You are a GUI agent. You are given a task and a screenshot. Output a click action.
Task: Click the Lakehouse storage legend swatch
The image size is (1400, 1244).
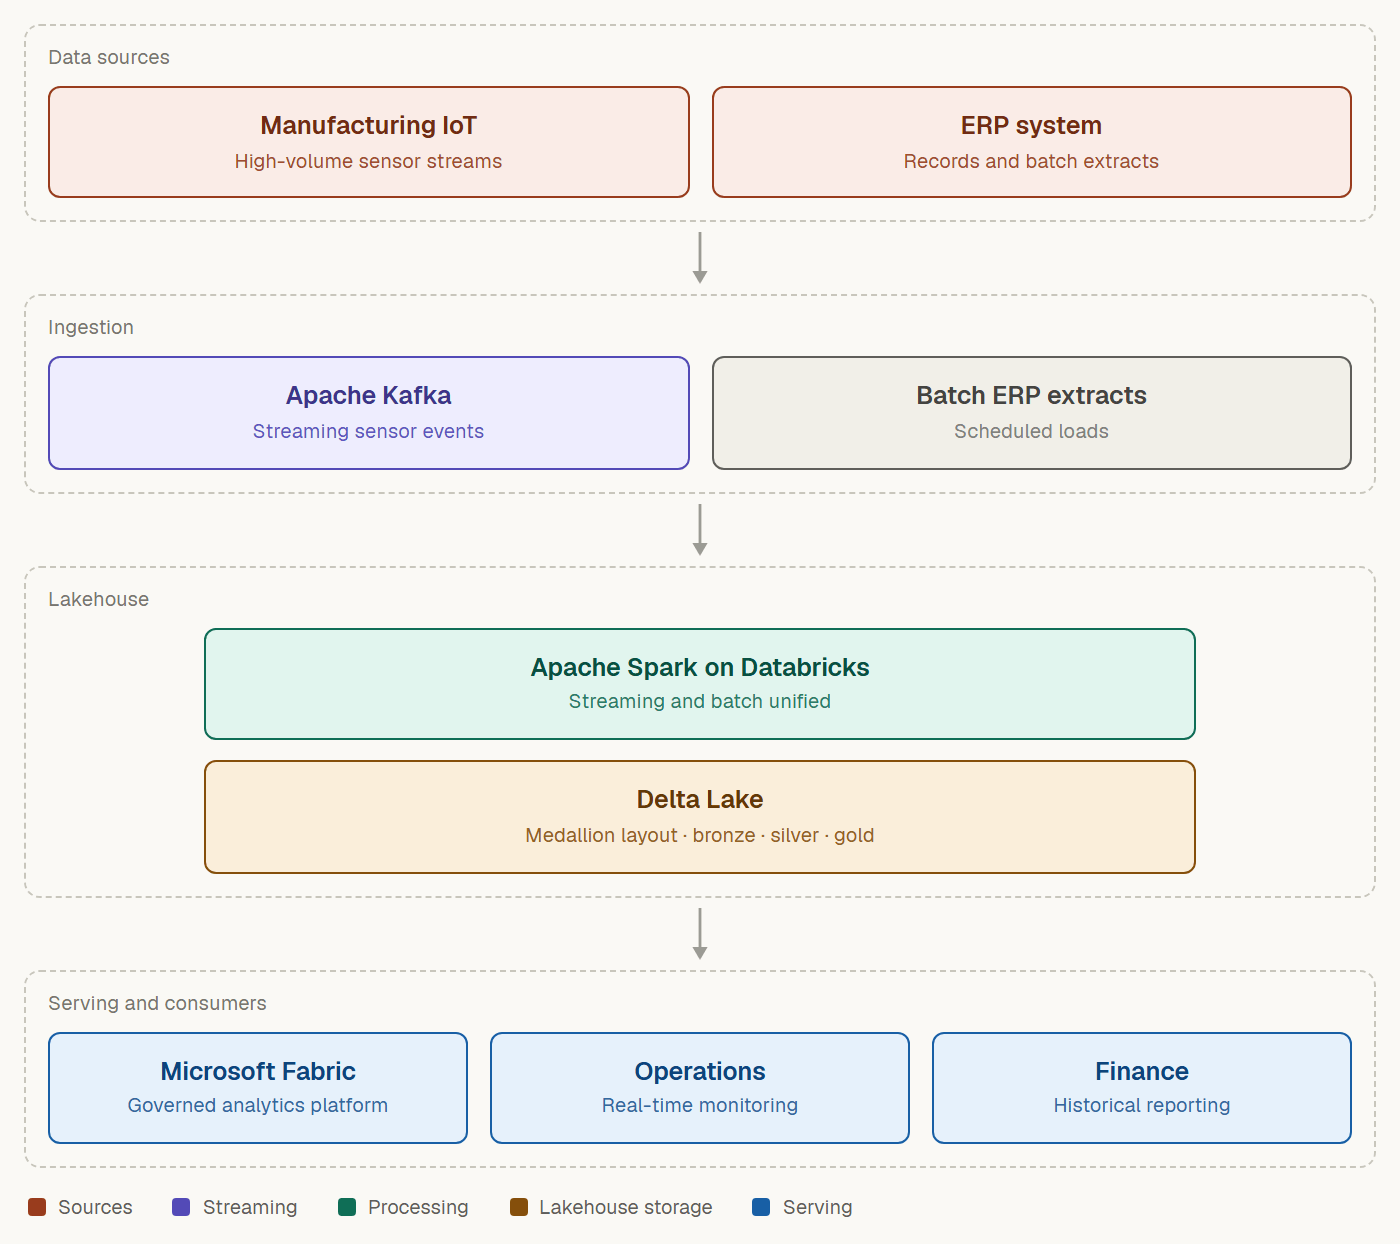[x=519, y=1207]
